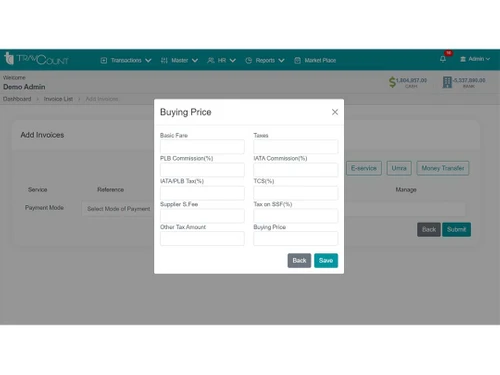Expand the HR dropdown menu
Image resolution: width=500 pixels, height=375 pixels.
tap(233, 60)
